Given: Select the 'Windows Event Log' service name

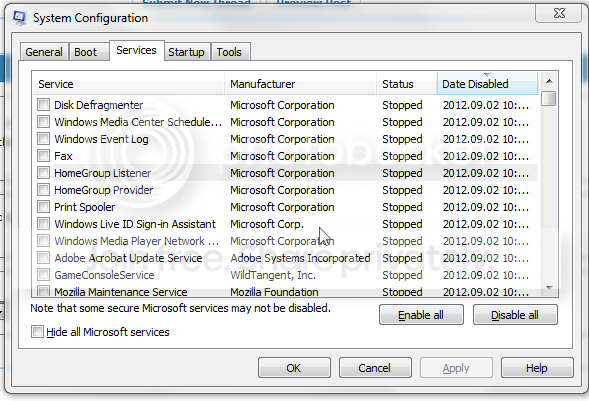Looking at the screenshot, I should tap(101, 139).
